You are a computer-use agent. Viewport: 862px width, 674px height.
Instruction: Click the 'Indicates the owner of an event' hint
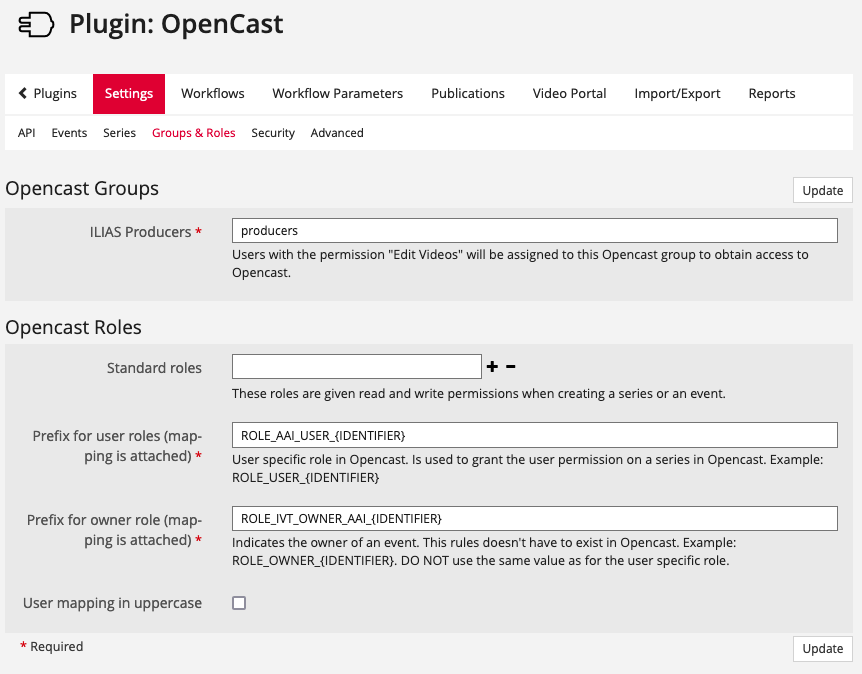click(x=484, y=551)
